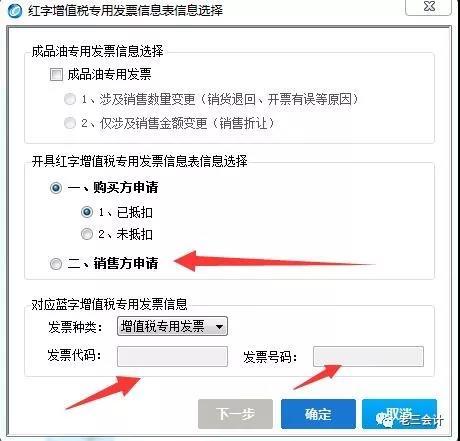Choose 购买方申请 radio button
The image size is (460, 441).
tap(56, 188)
